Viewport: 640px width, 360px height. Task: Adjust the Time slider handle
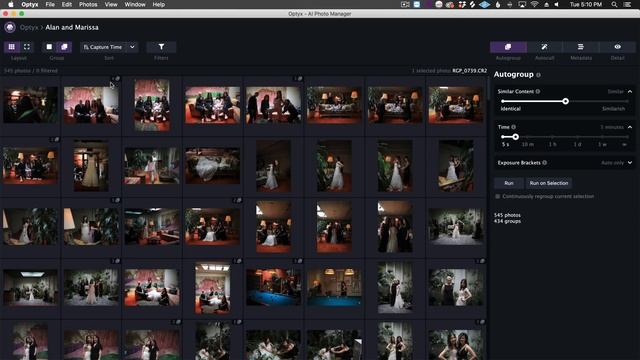tap(516, 137)
